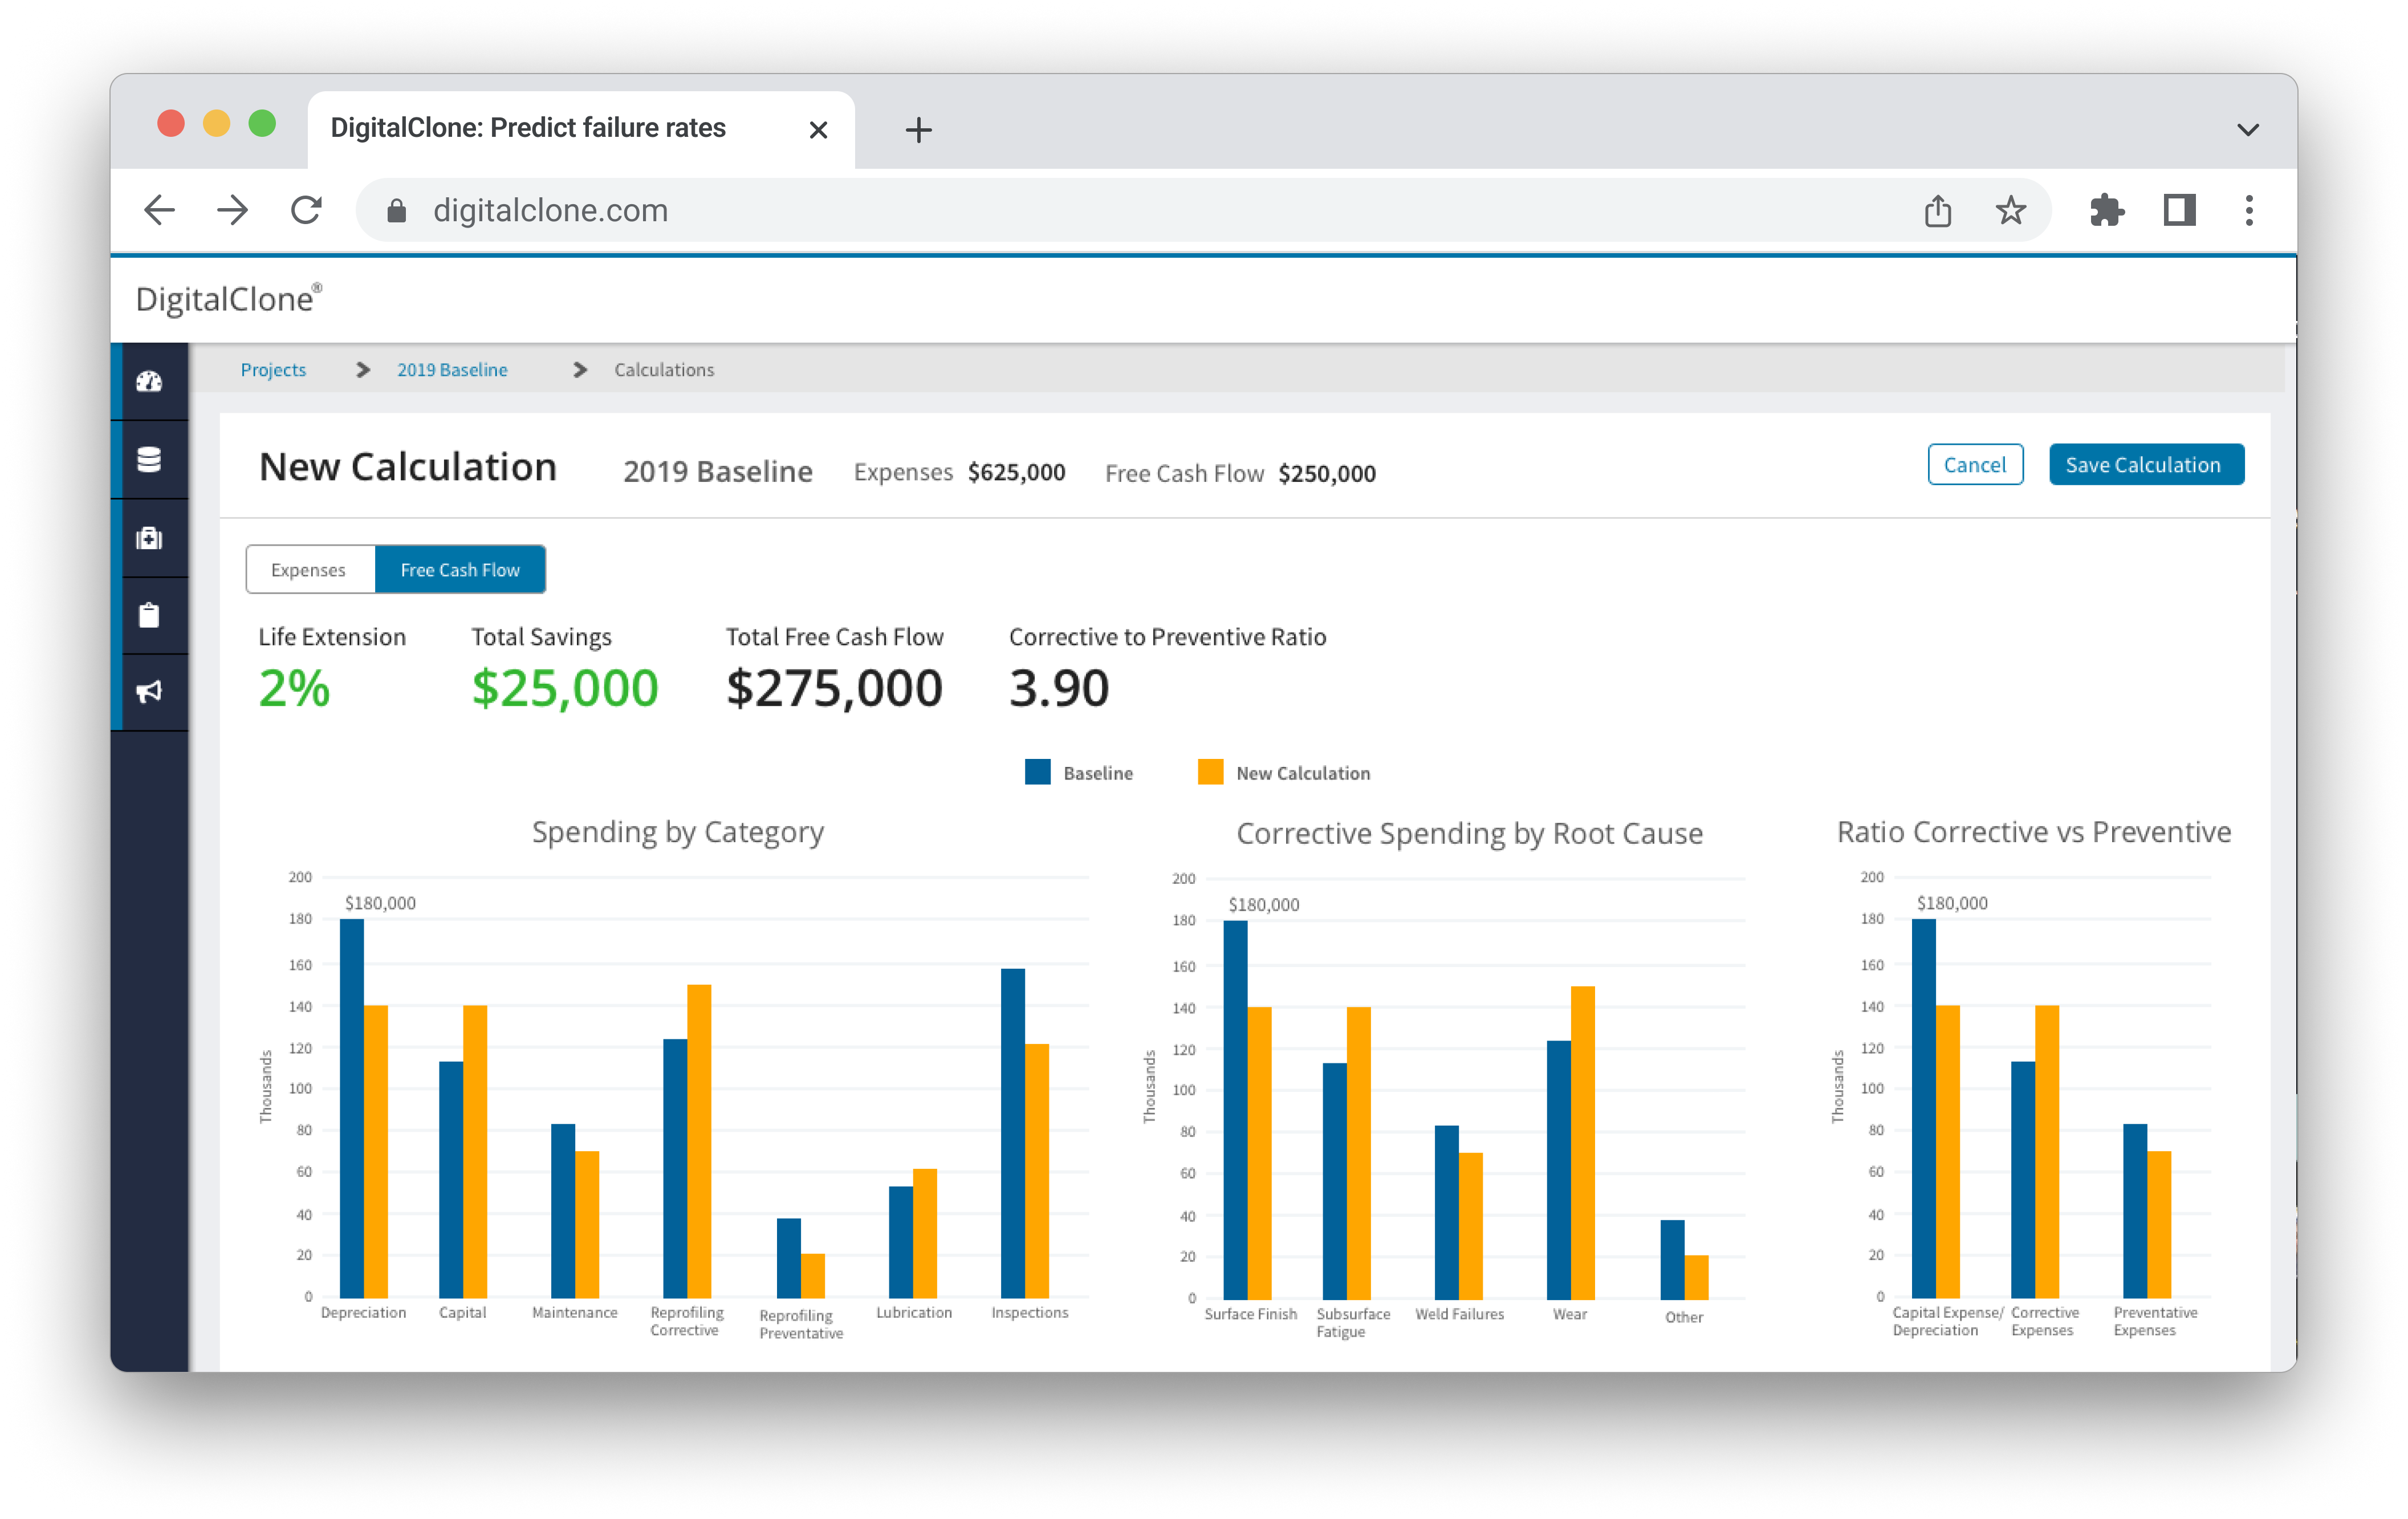
Task: Open the browser extensions puzzle icon
Action: pyautogui.click(x=2106, y=210)
